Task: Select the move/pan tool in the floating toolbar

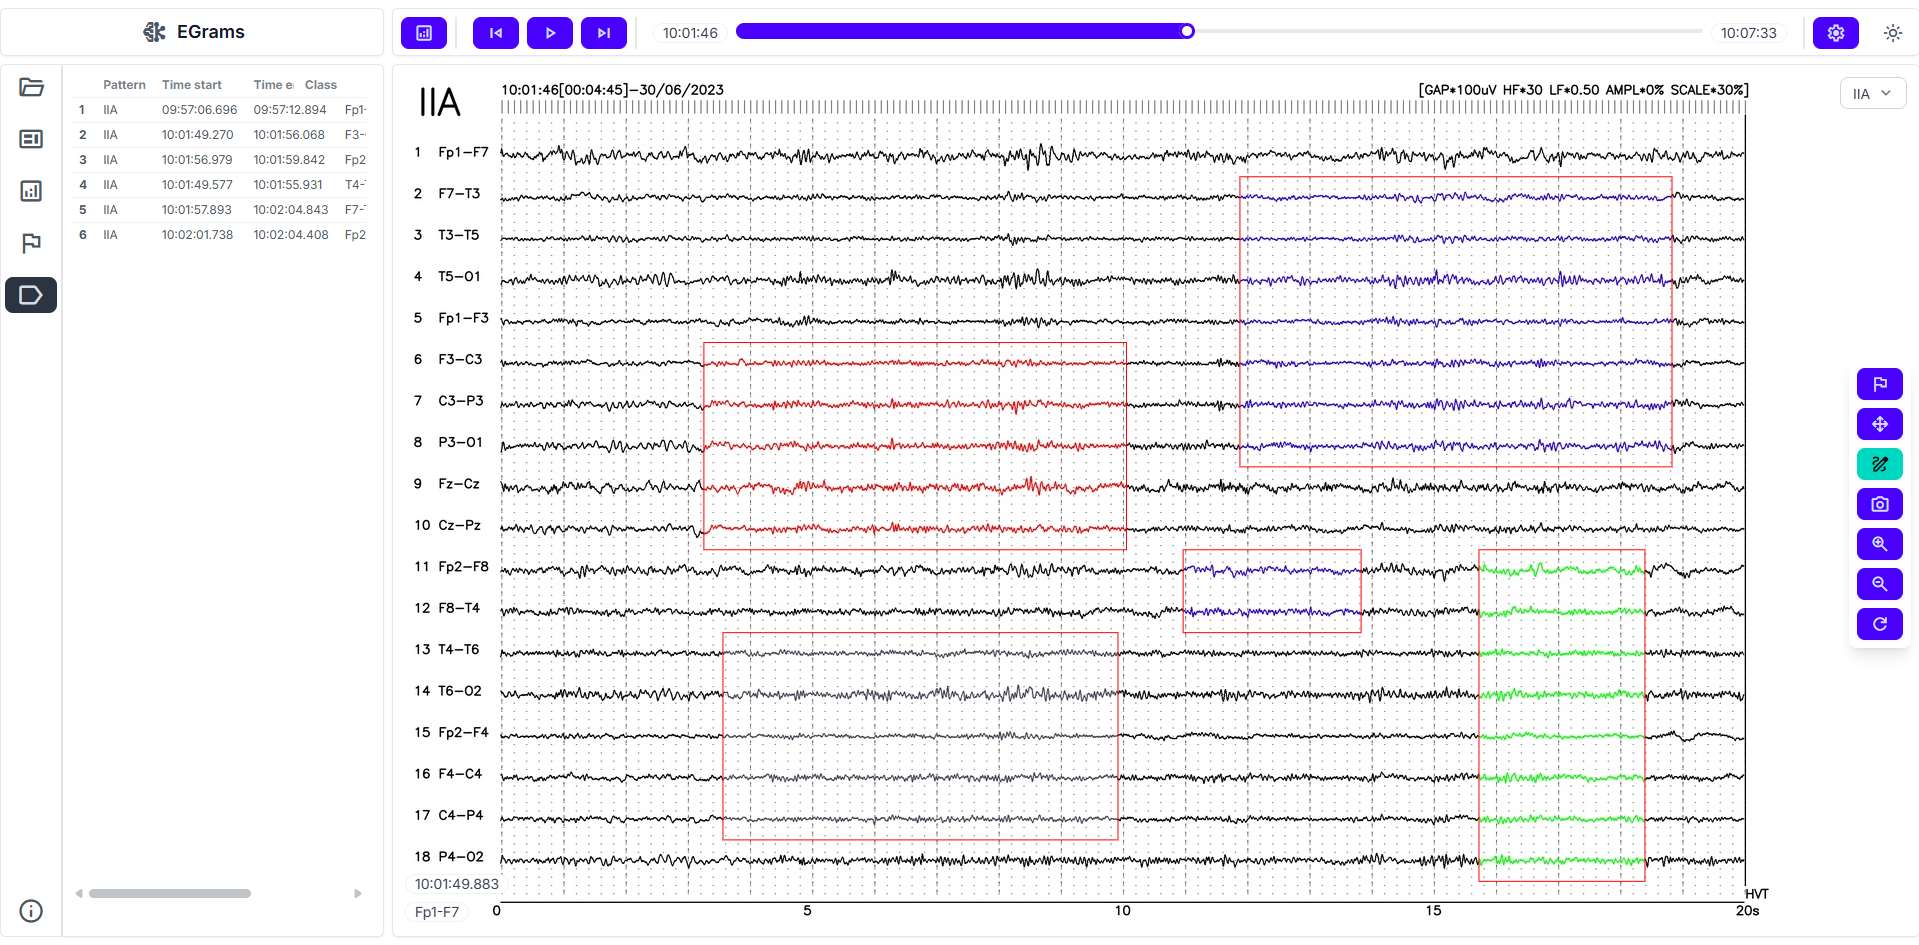Action: tap(1879, 424)
